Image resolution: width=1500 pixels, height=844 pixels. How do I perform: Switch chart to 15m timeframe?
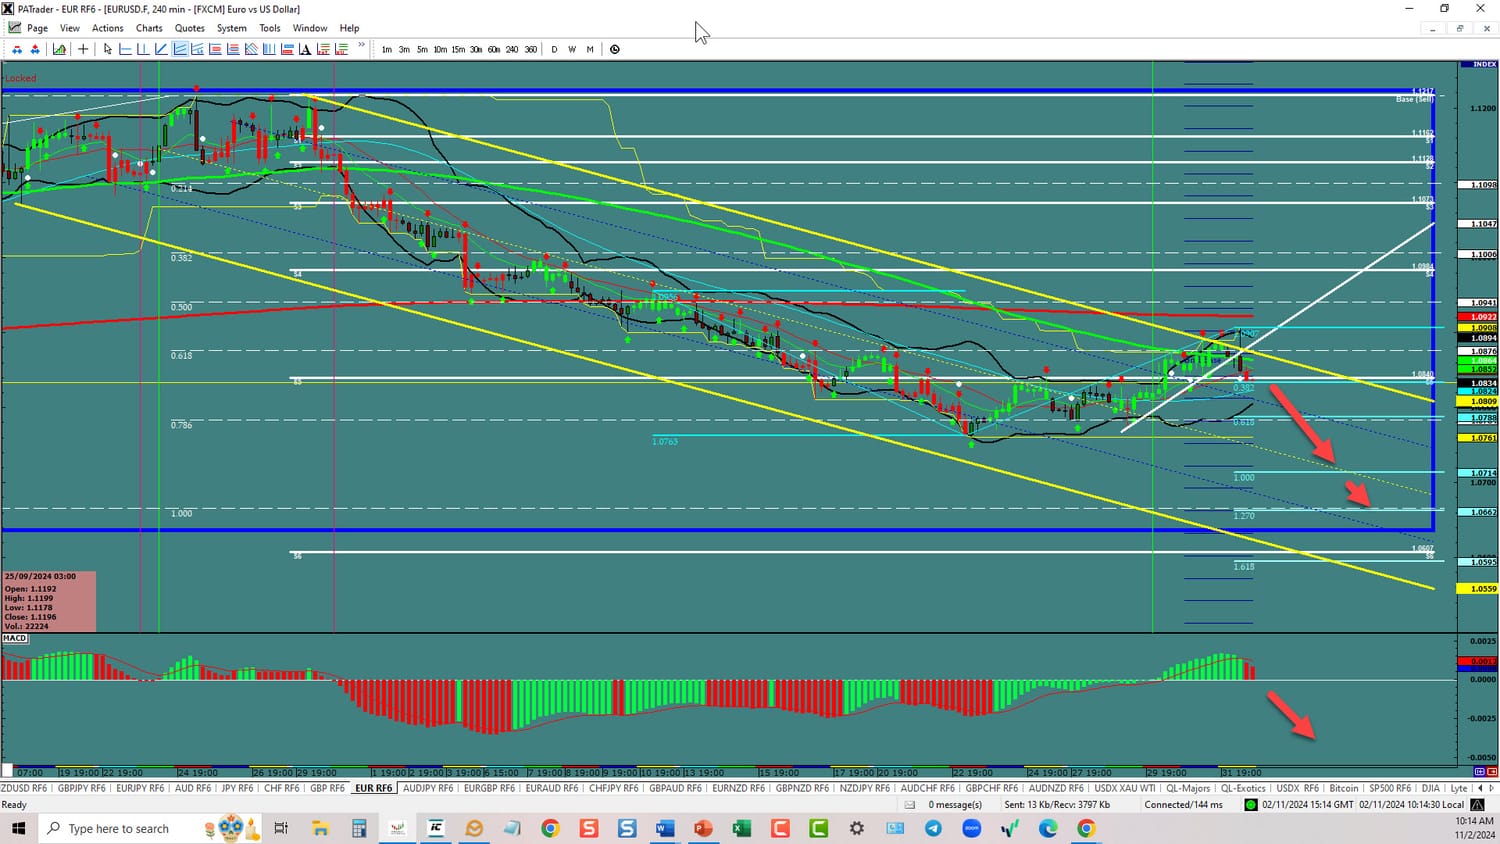coord(458,49)
